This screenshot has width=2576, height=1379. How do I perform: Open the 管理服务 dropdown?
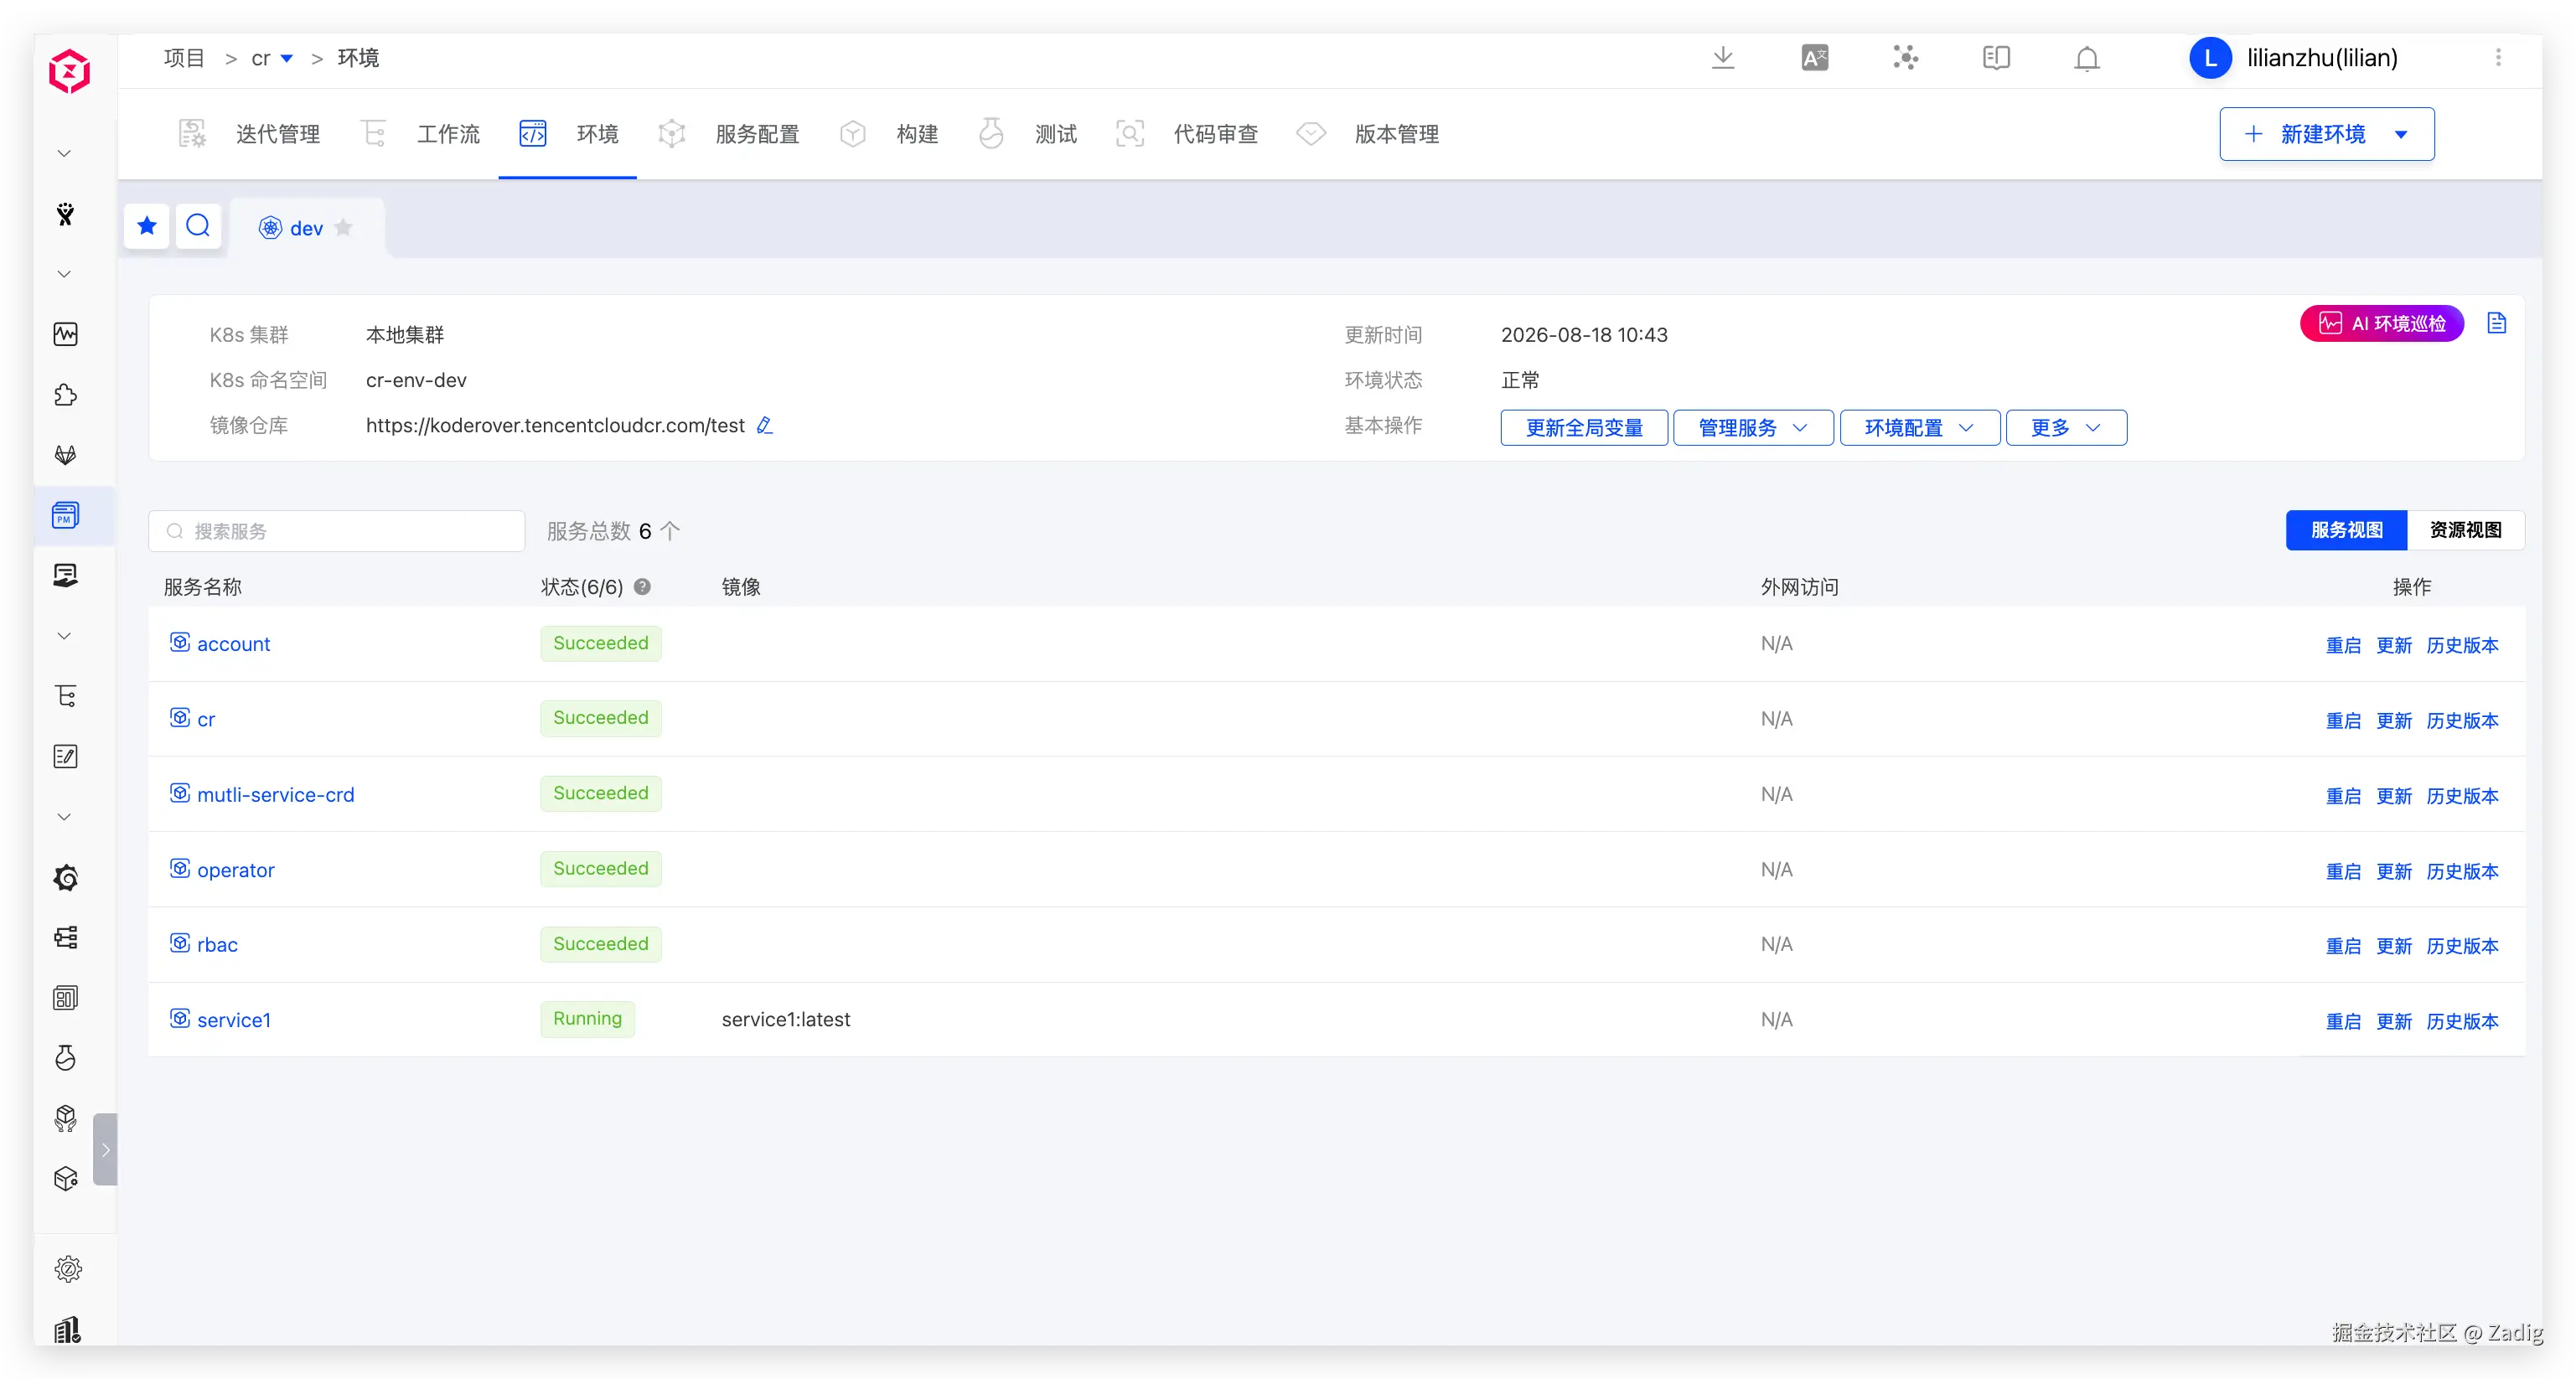point(1753,428)
